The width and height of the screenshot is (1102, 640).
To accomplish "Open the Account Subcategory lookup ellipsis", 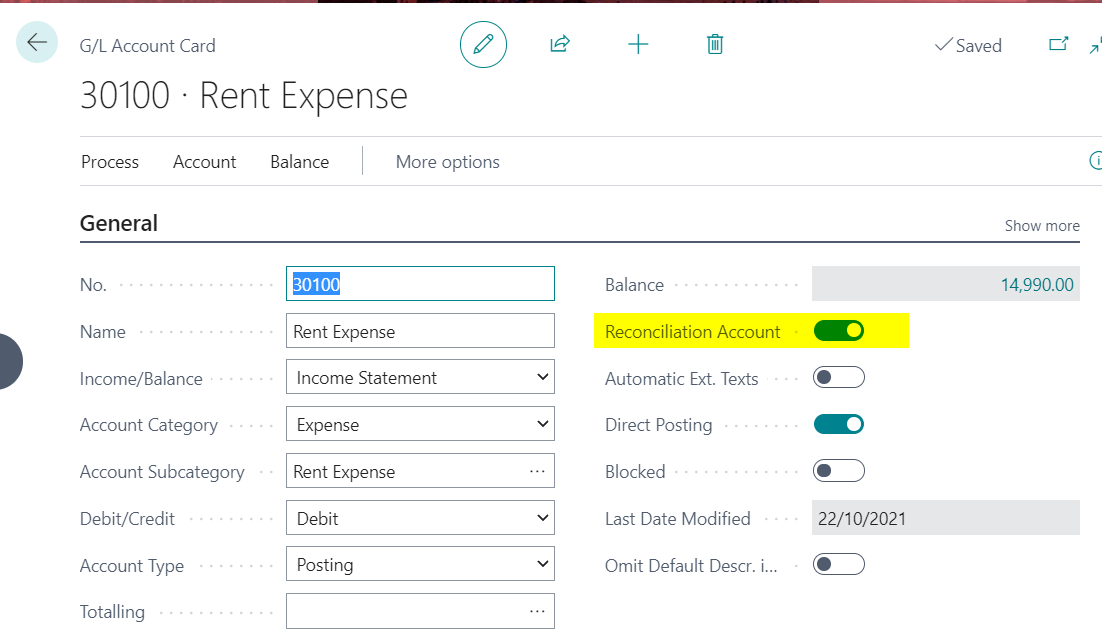I will [x=538, y=470].
